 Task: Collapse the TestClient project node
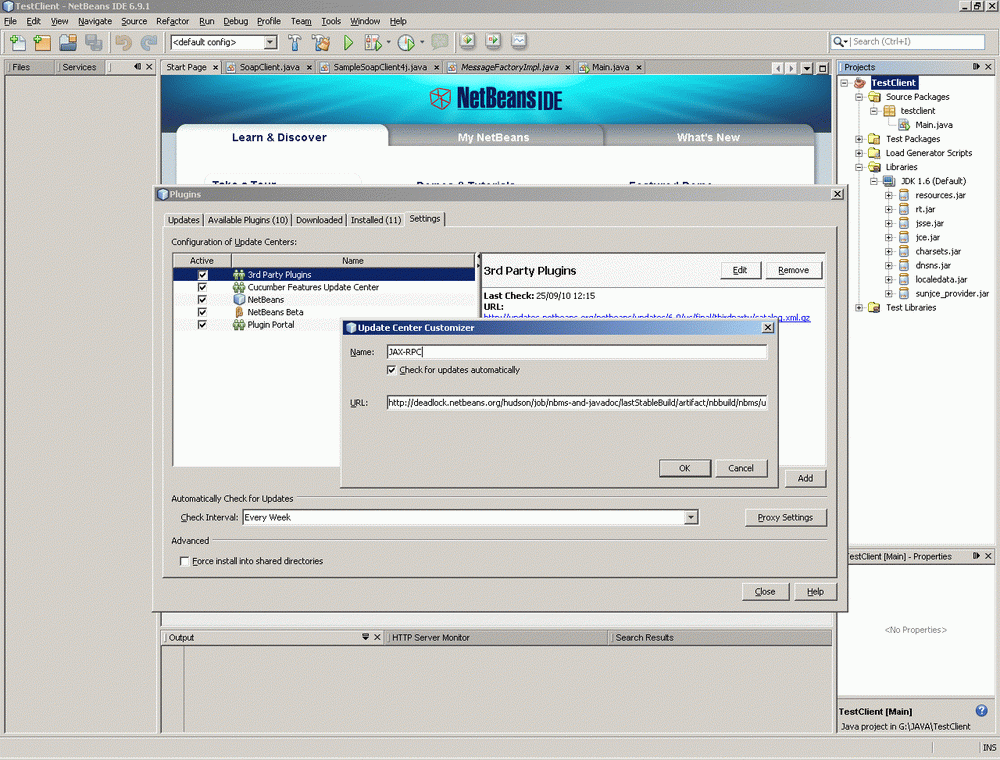pos(844,83)
